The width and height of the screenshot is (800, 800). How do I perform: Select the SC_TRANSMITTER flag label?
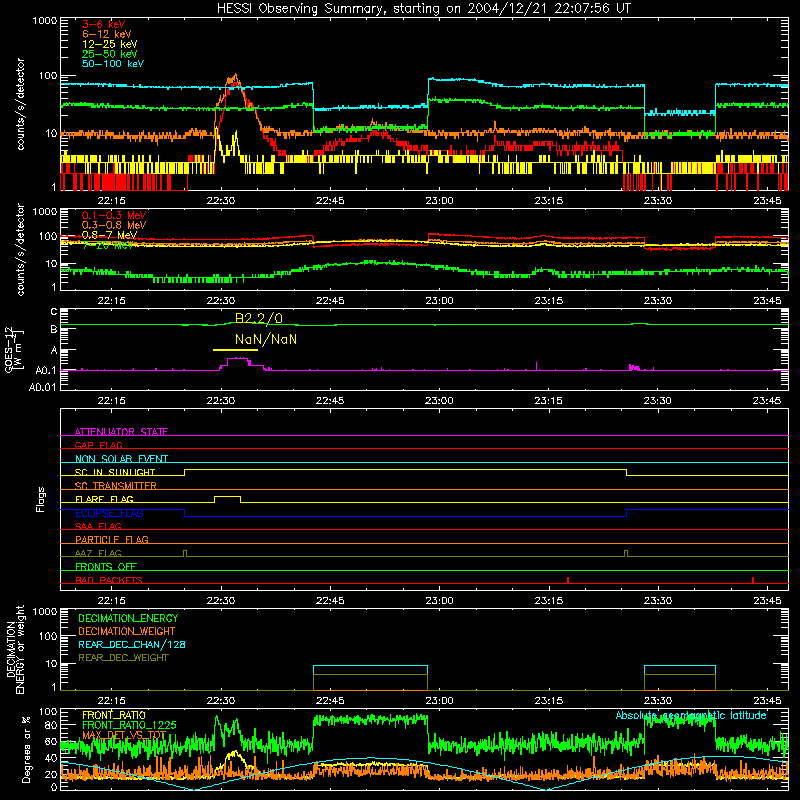(116, 485)
